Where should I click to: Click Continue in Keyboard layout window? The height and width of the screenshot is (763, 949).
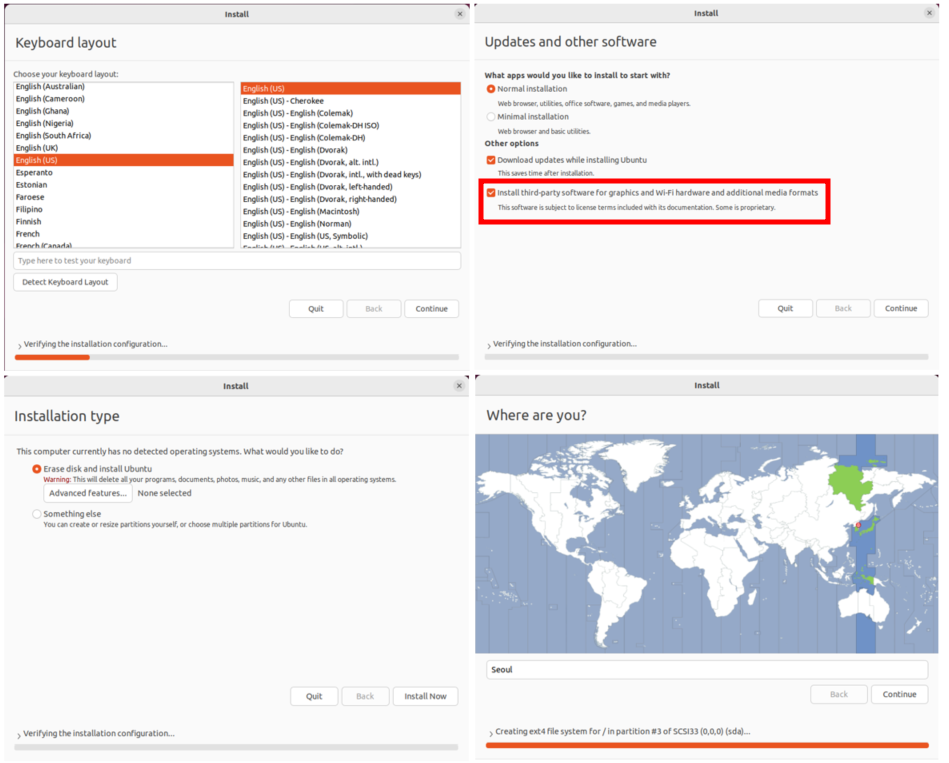coord(432,309)
